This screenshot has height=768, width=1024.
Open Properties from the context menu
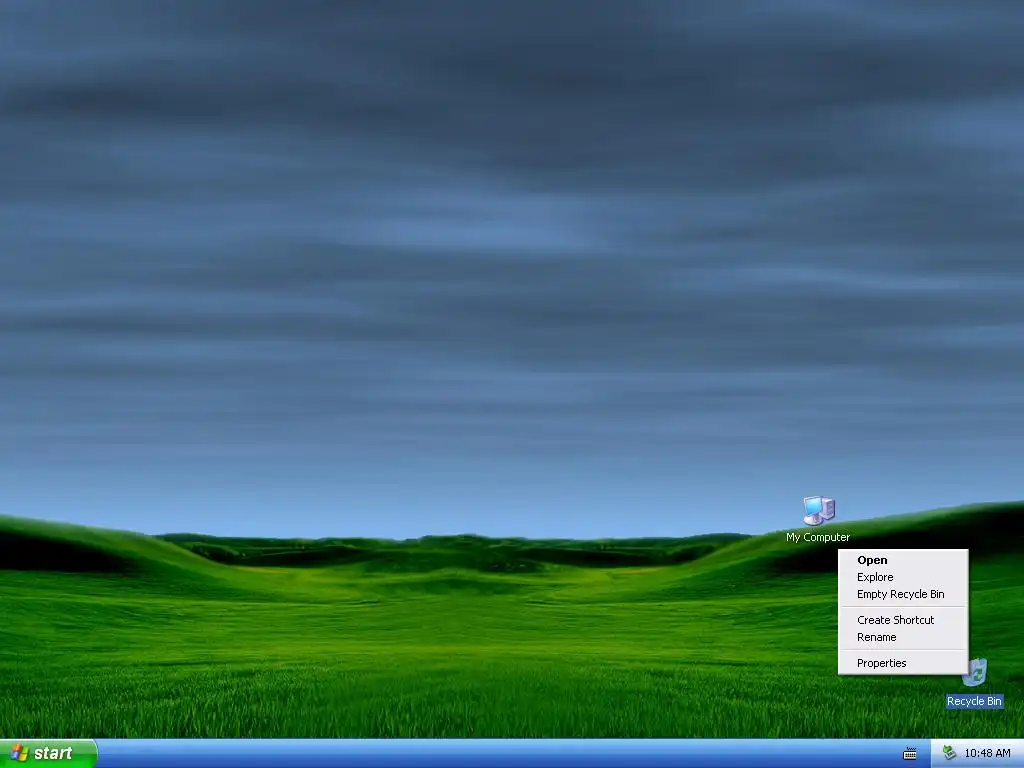click(903, 663)
